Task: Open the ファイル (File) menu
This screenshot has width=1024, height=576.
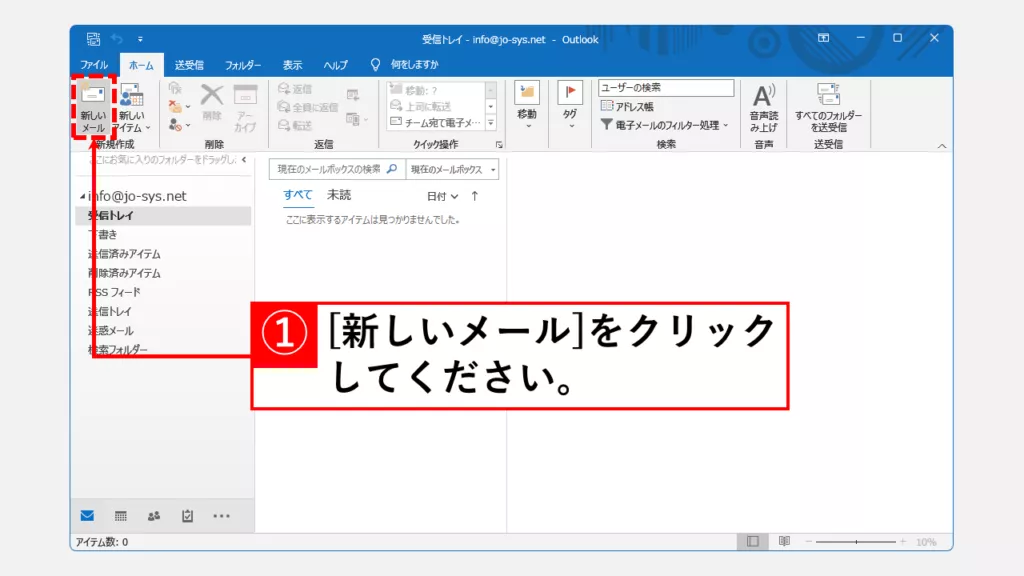Action: tap(94, 65)
